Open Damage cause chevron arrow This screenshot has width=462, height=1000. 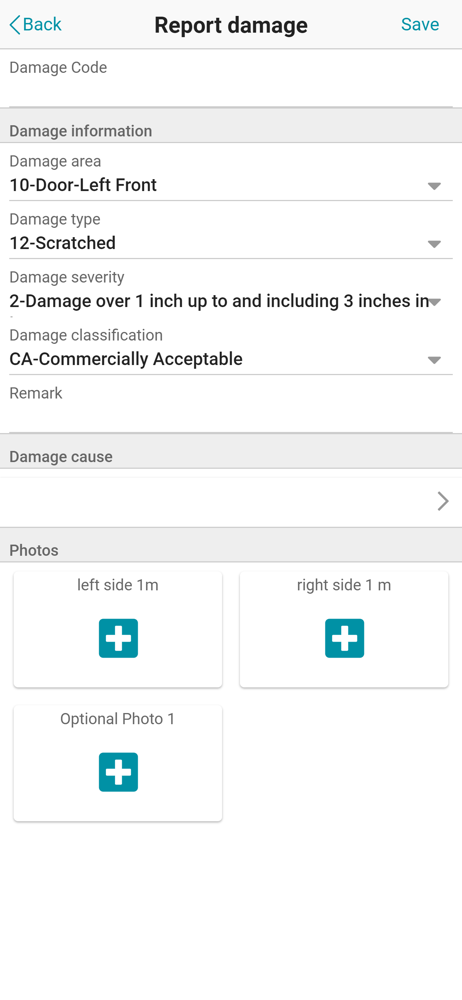tap(443, 502)
